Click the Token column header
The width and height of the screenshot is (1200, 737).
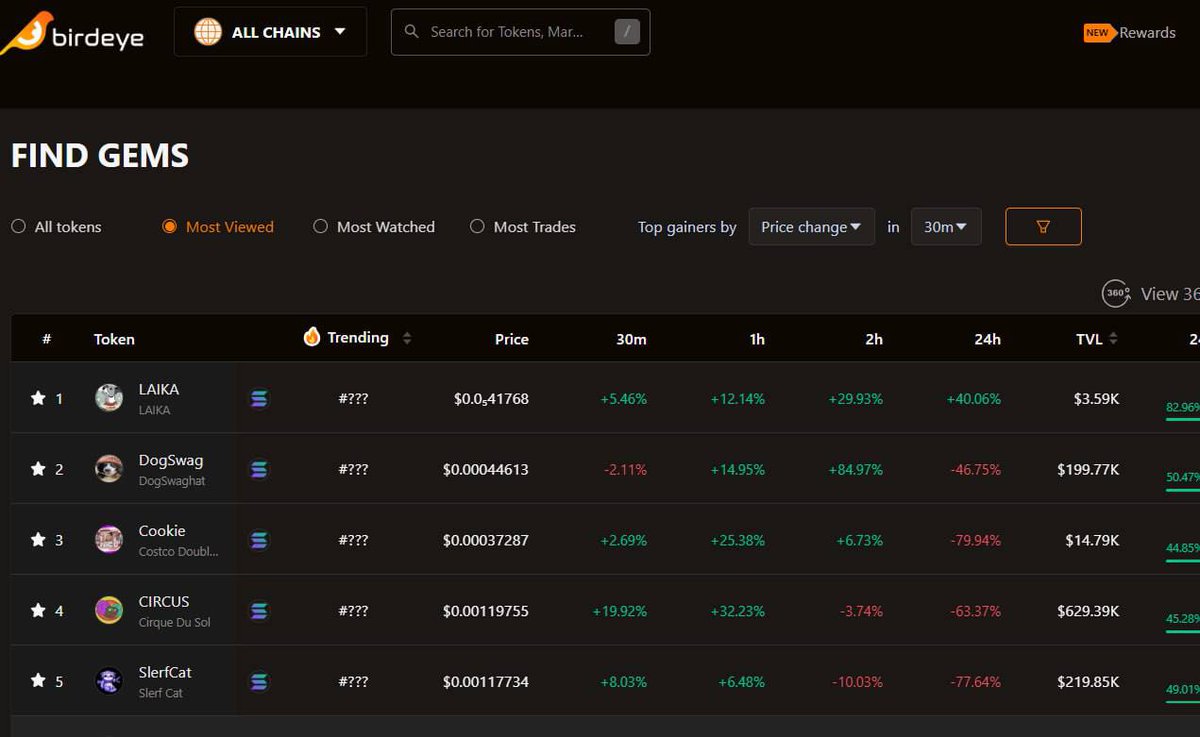pyautogui.click(x=114, y=339)
